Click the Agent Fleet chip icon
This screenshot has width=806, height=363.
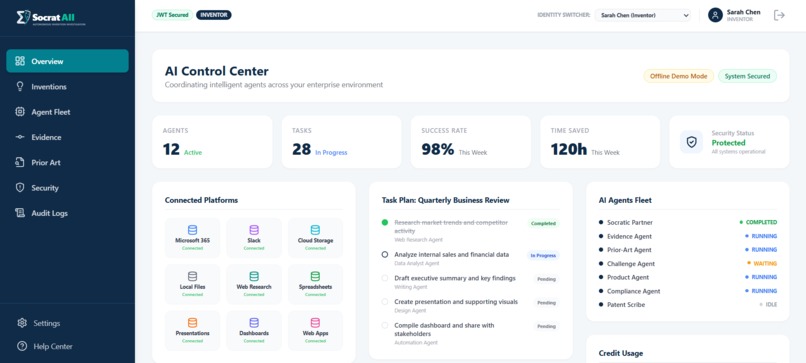point(20,112)
